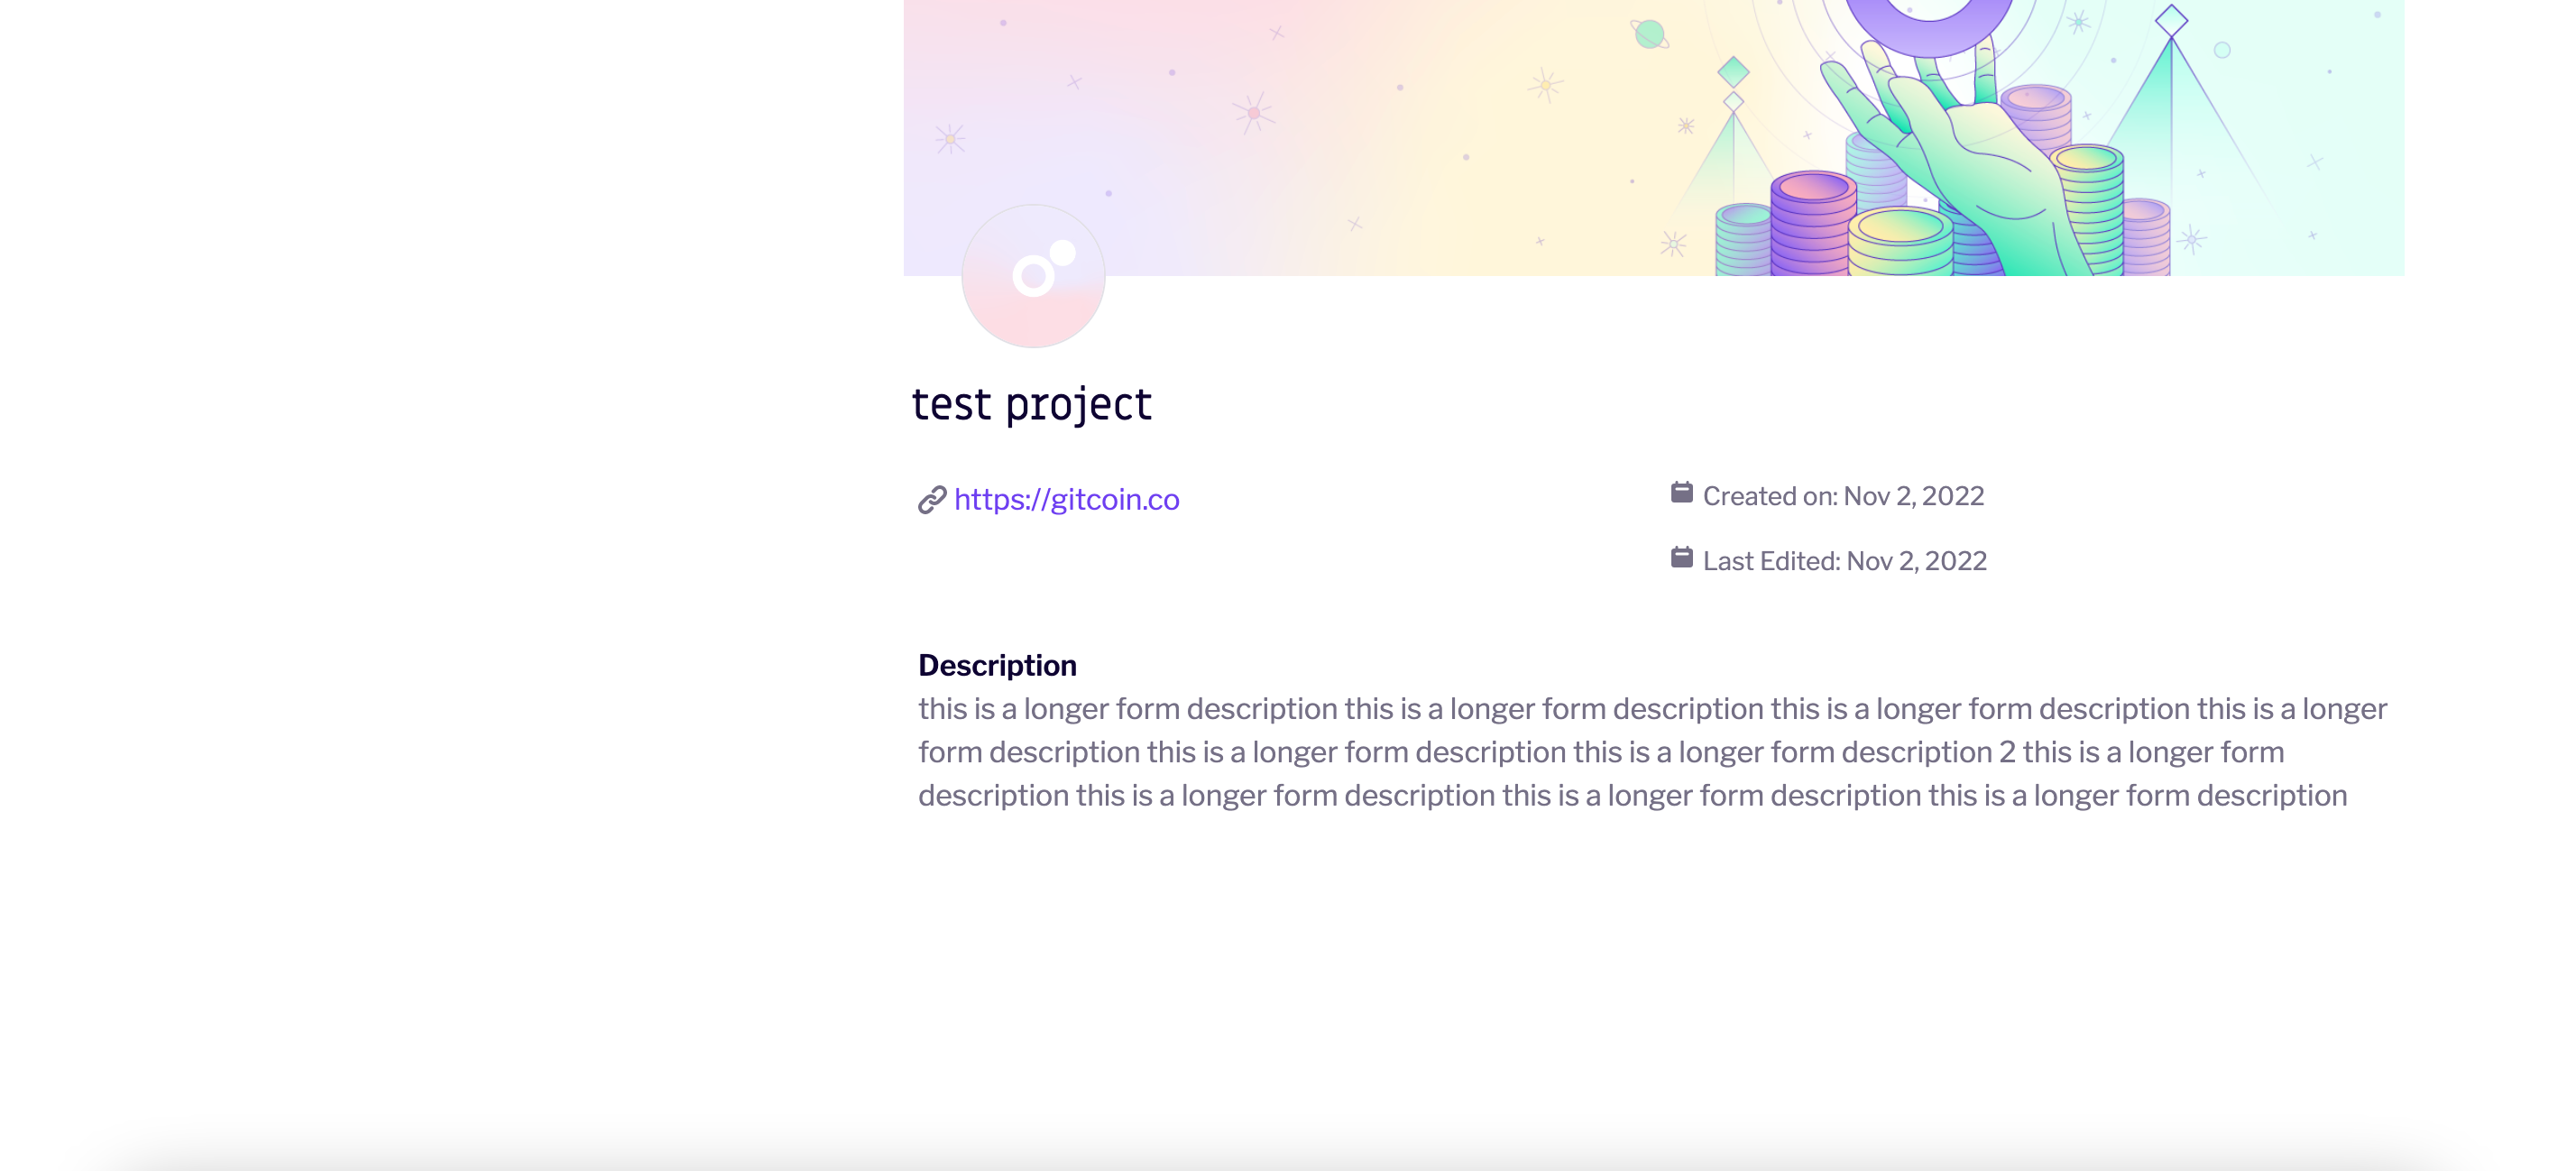Click the first line of the description text
Image resolution: width=2576 pixels, height=1171 pixels.
tap(1650, 708)
